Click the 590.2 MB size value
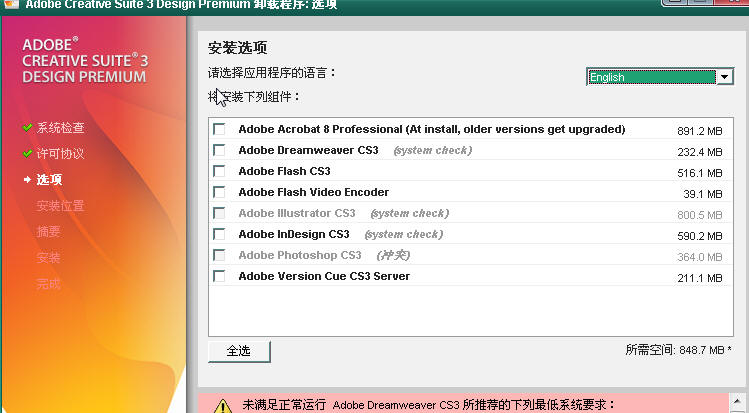The image size is (749, 413). click(x=700, y=236)
